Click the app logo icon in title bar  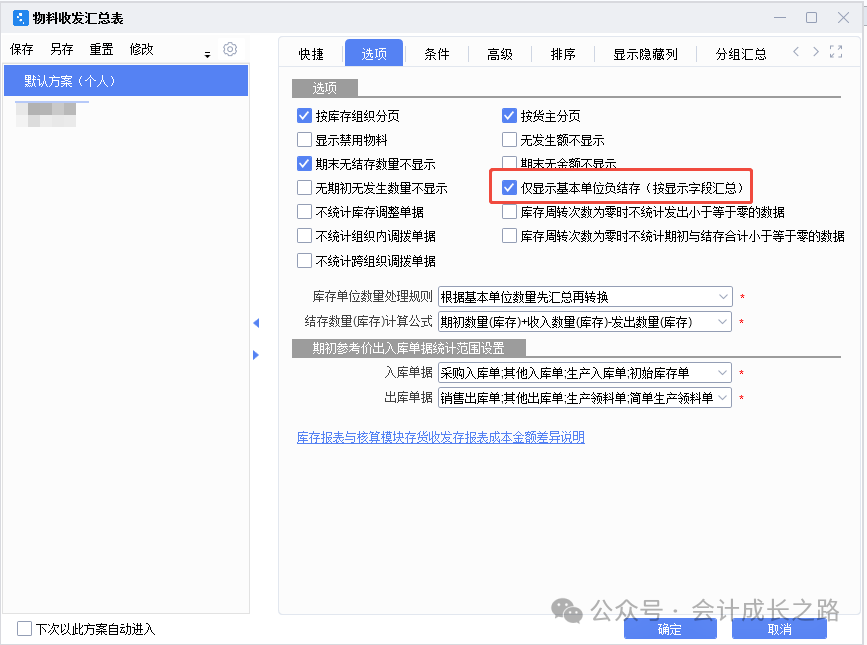tap(19, 17)
